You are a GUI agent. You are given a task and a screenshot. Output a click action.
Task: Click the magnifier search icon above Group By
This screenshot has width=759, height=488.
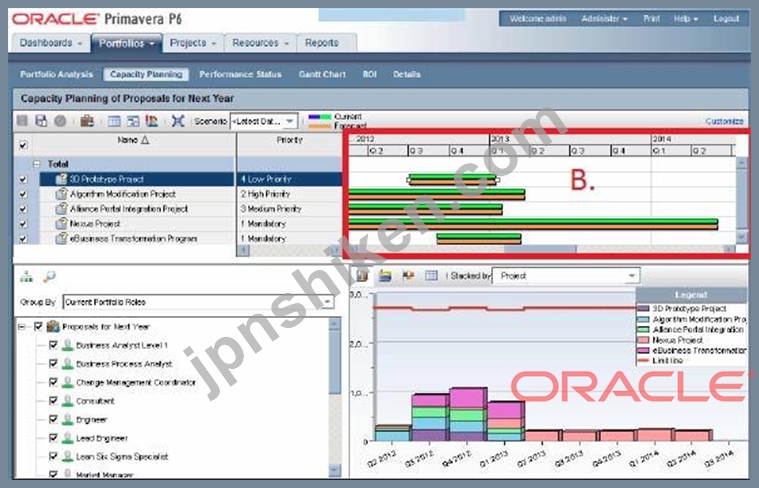49,276
